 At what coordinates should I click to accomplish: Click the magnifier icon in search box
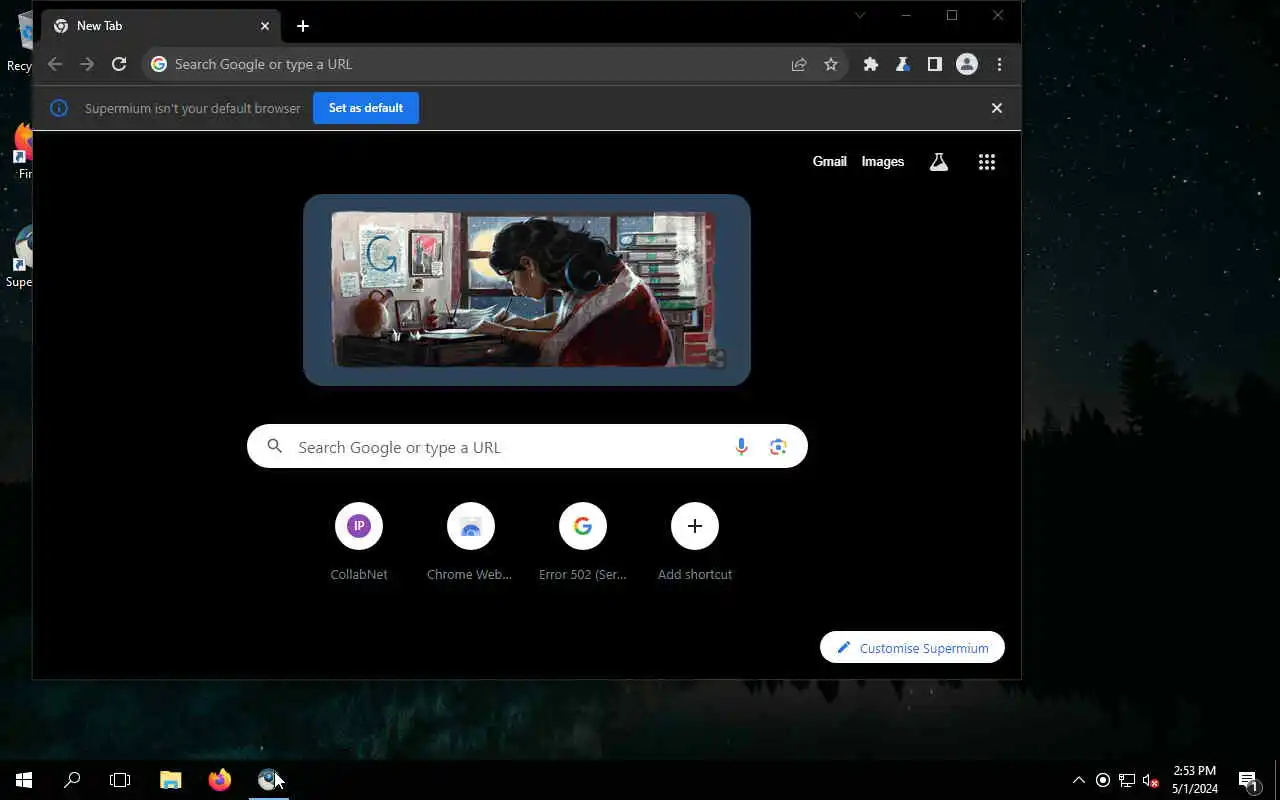(x=274, y=447)
